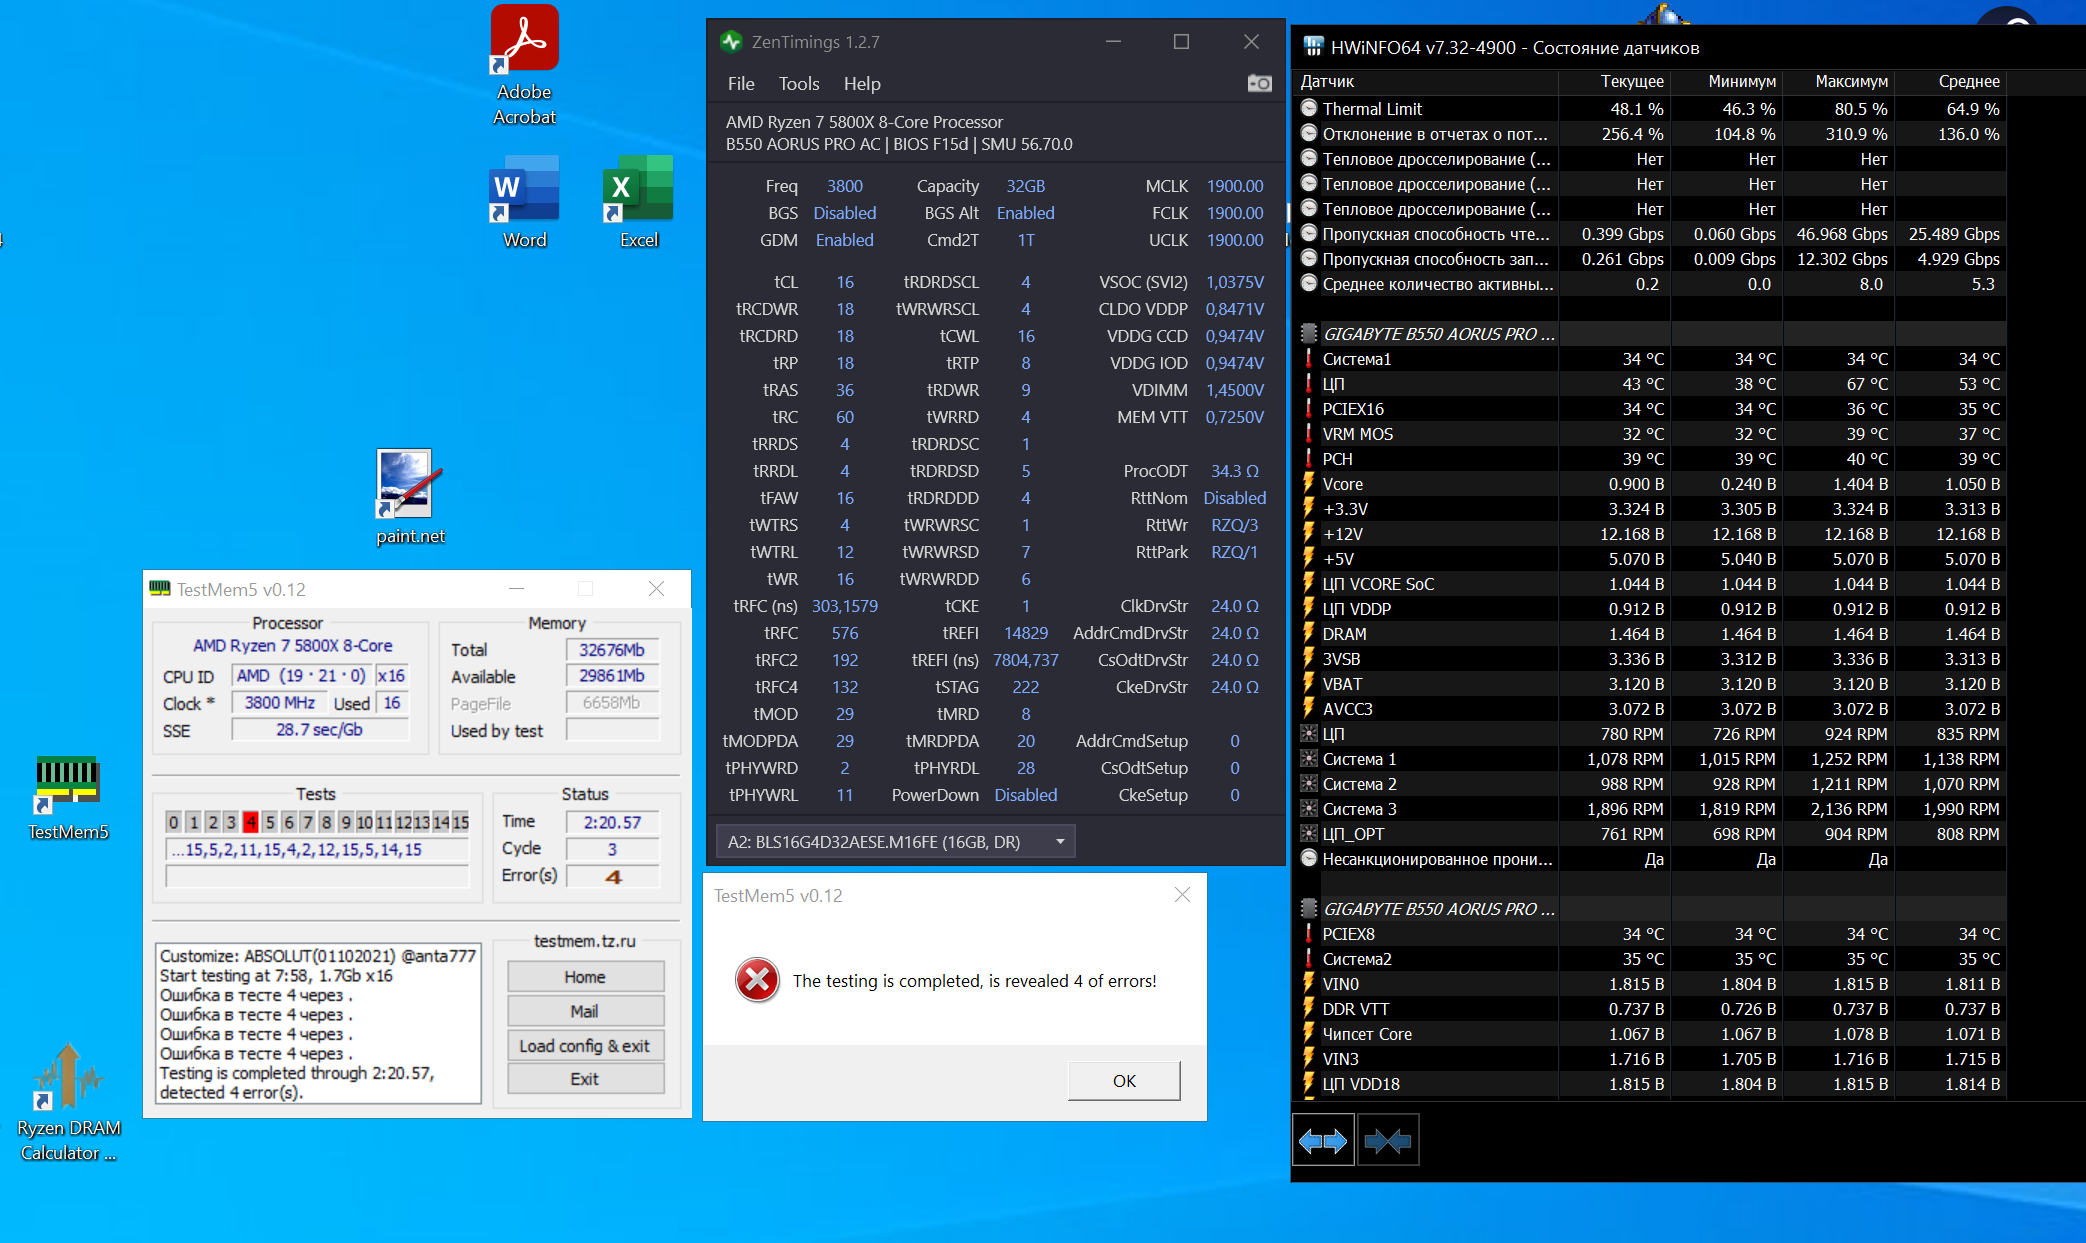Click HWiNFO expand columns arrows icon

(1322, 1140)
